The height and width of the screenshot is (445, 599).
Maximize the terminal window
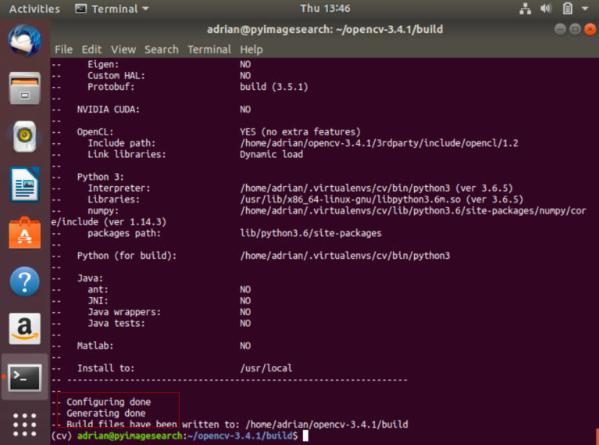tap(575, 29)
